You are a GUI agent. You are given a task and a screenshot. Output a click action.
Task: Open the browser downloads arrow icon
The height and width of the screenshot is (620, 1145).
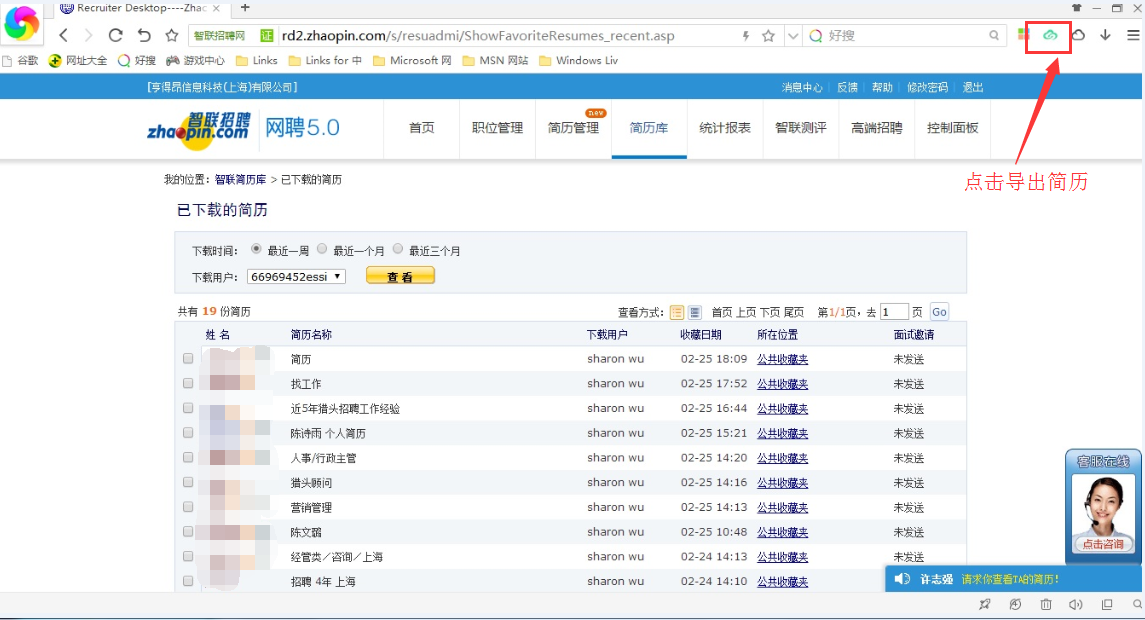coord(1105,35)
